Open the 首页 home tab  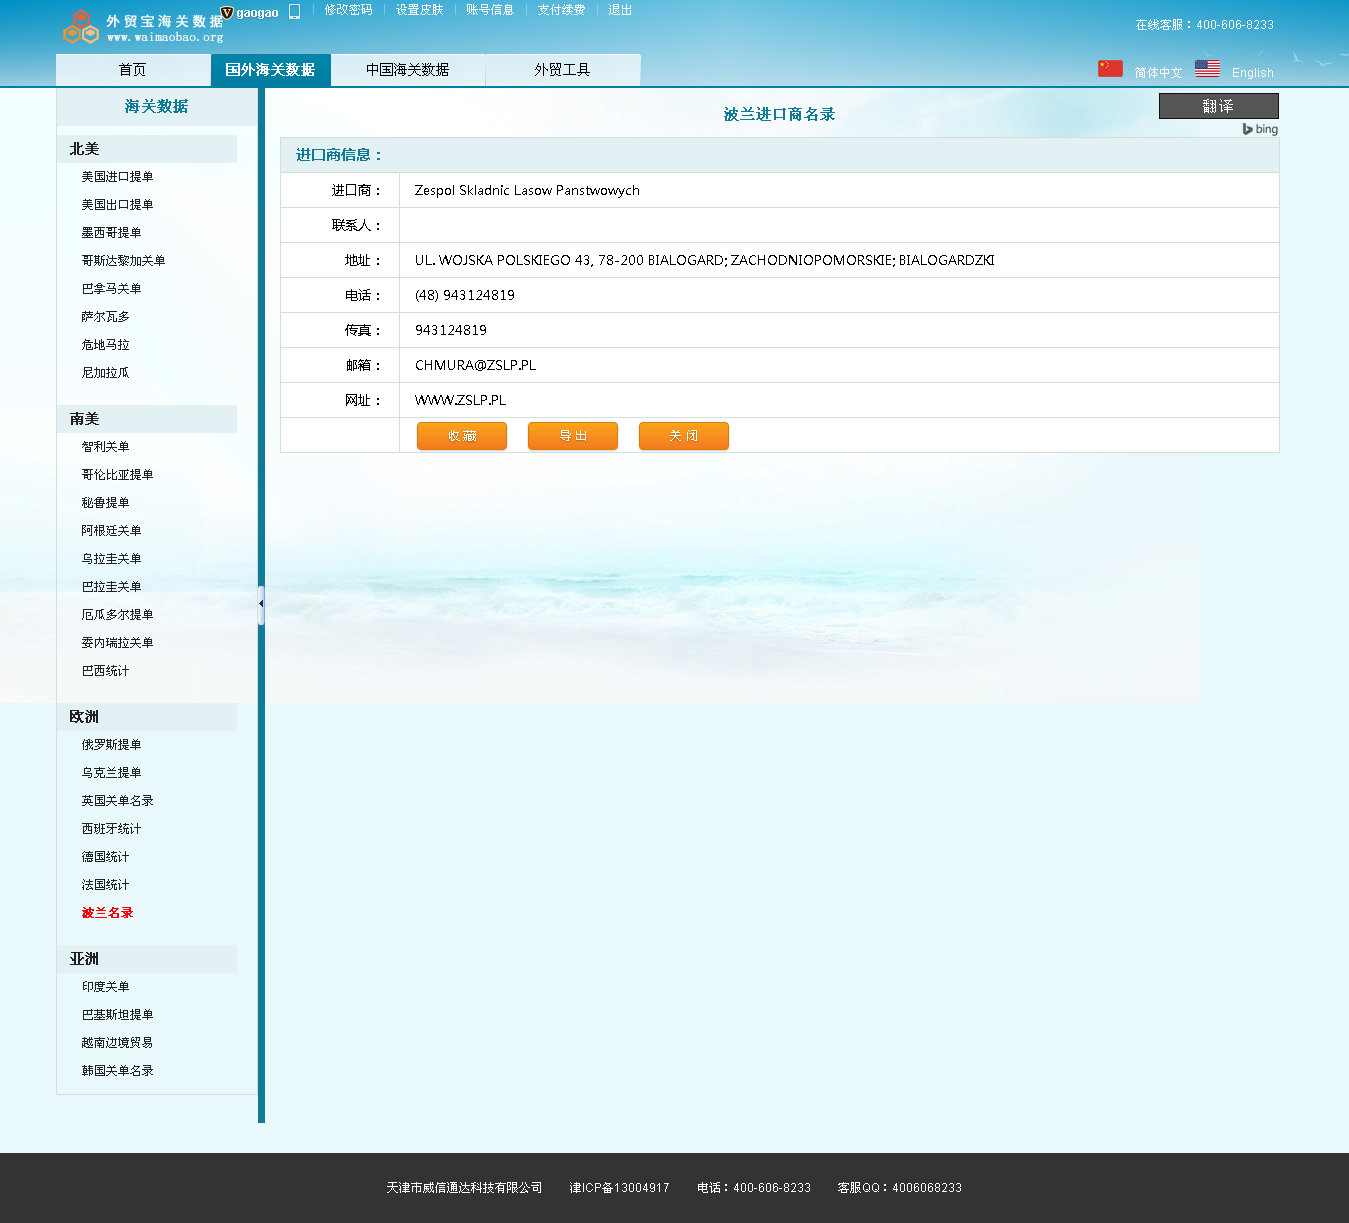click(x=132, y=70)
